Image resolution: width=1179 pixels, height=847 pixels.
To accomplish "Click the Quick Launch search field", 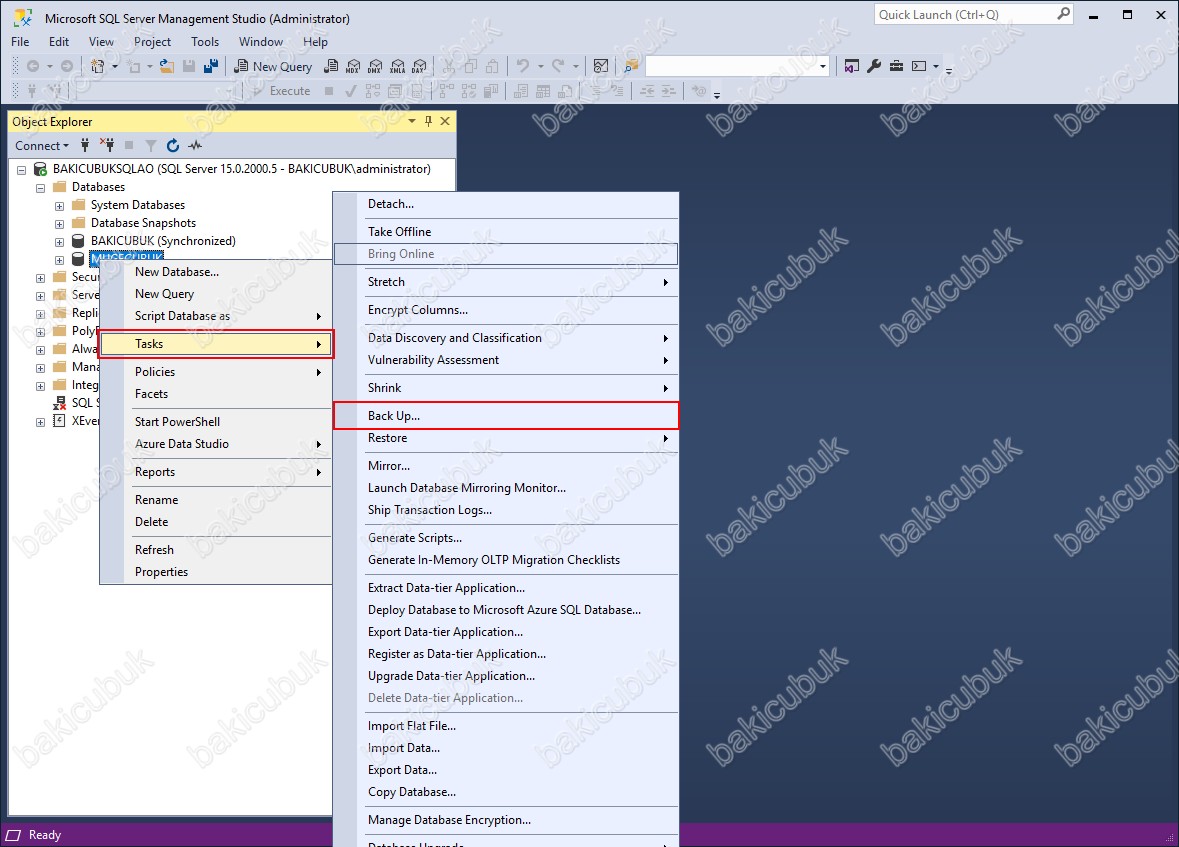I will [x=974, y=14].
